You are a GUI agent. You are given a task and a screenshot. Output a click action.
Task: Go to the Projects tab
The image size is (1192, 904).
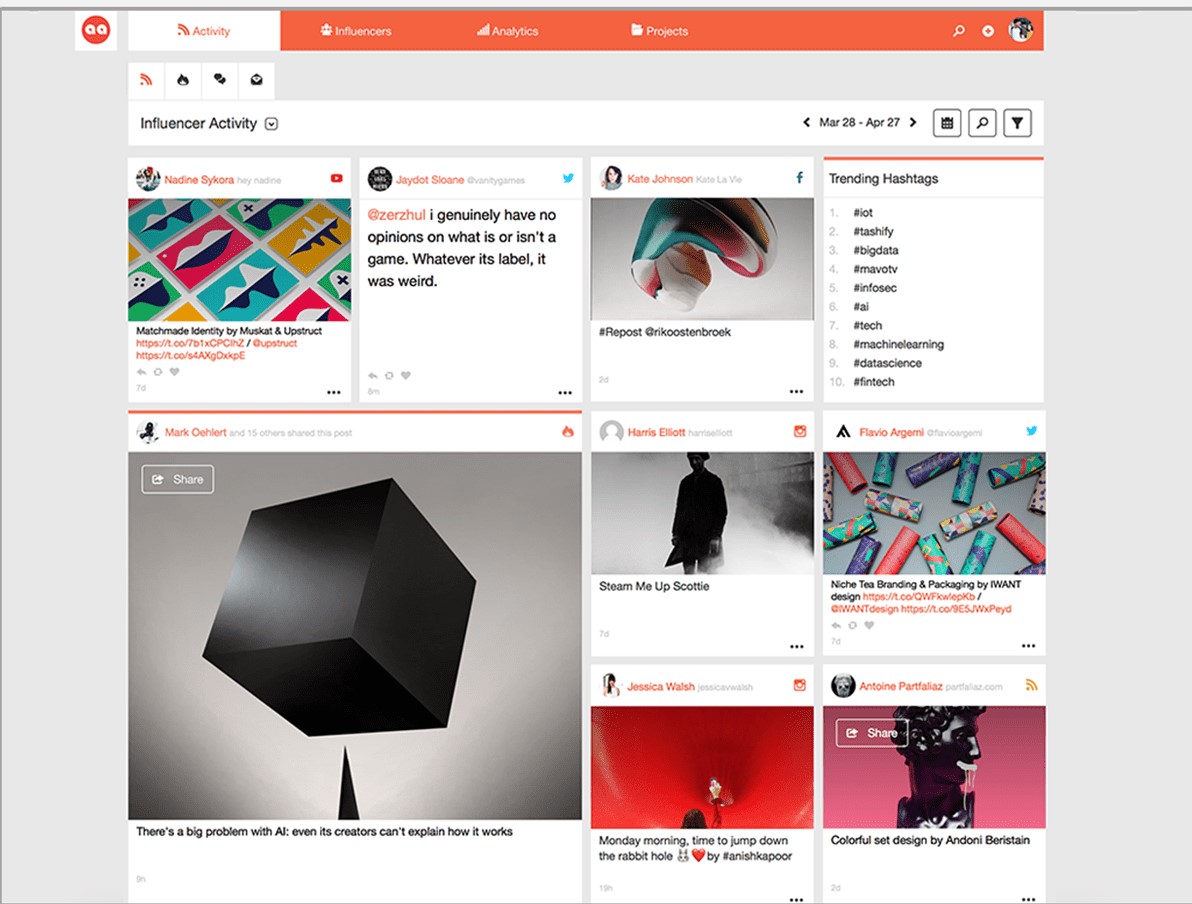coord(659,31)
